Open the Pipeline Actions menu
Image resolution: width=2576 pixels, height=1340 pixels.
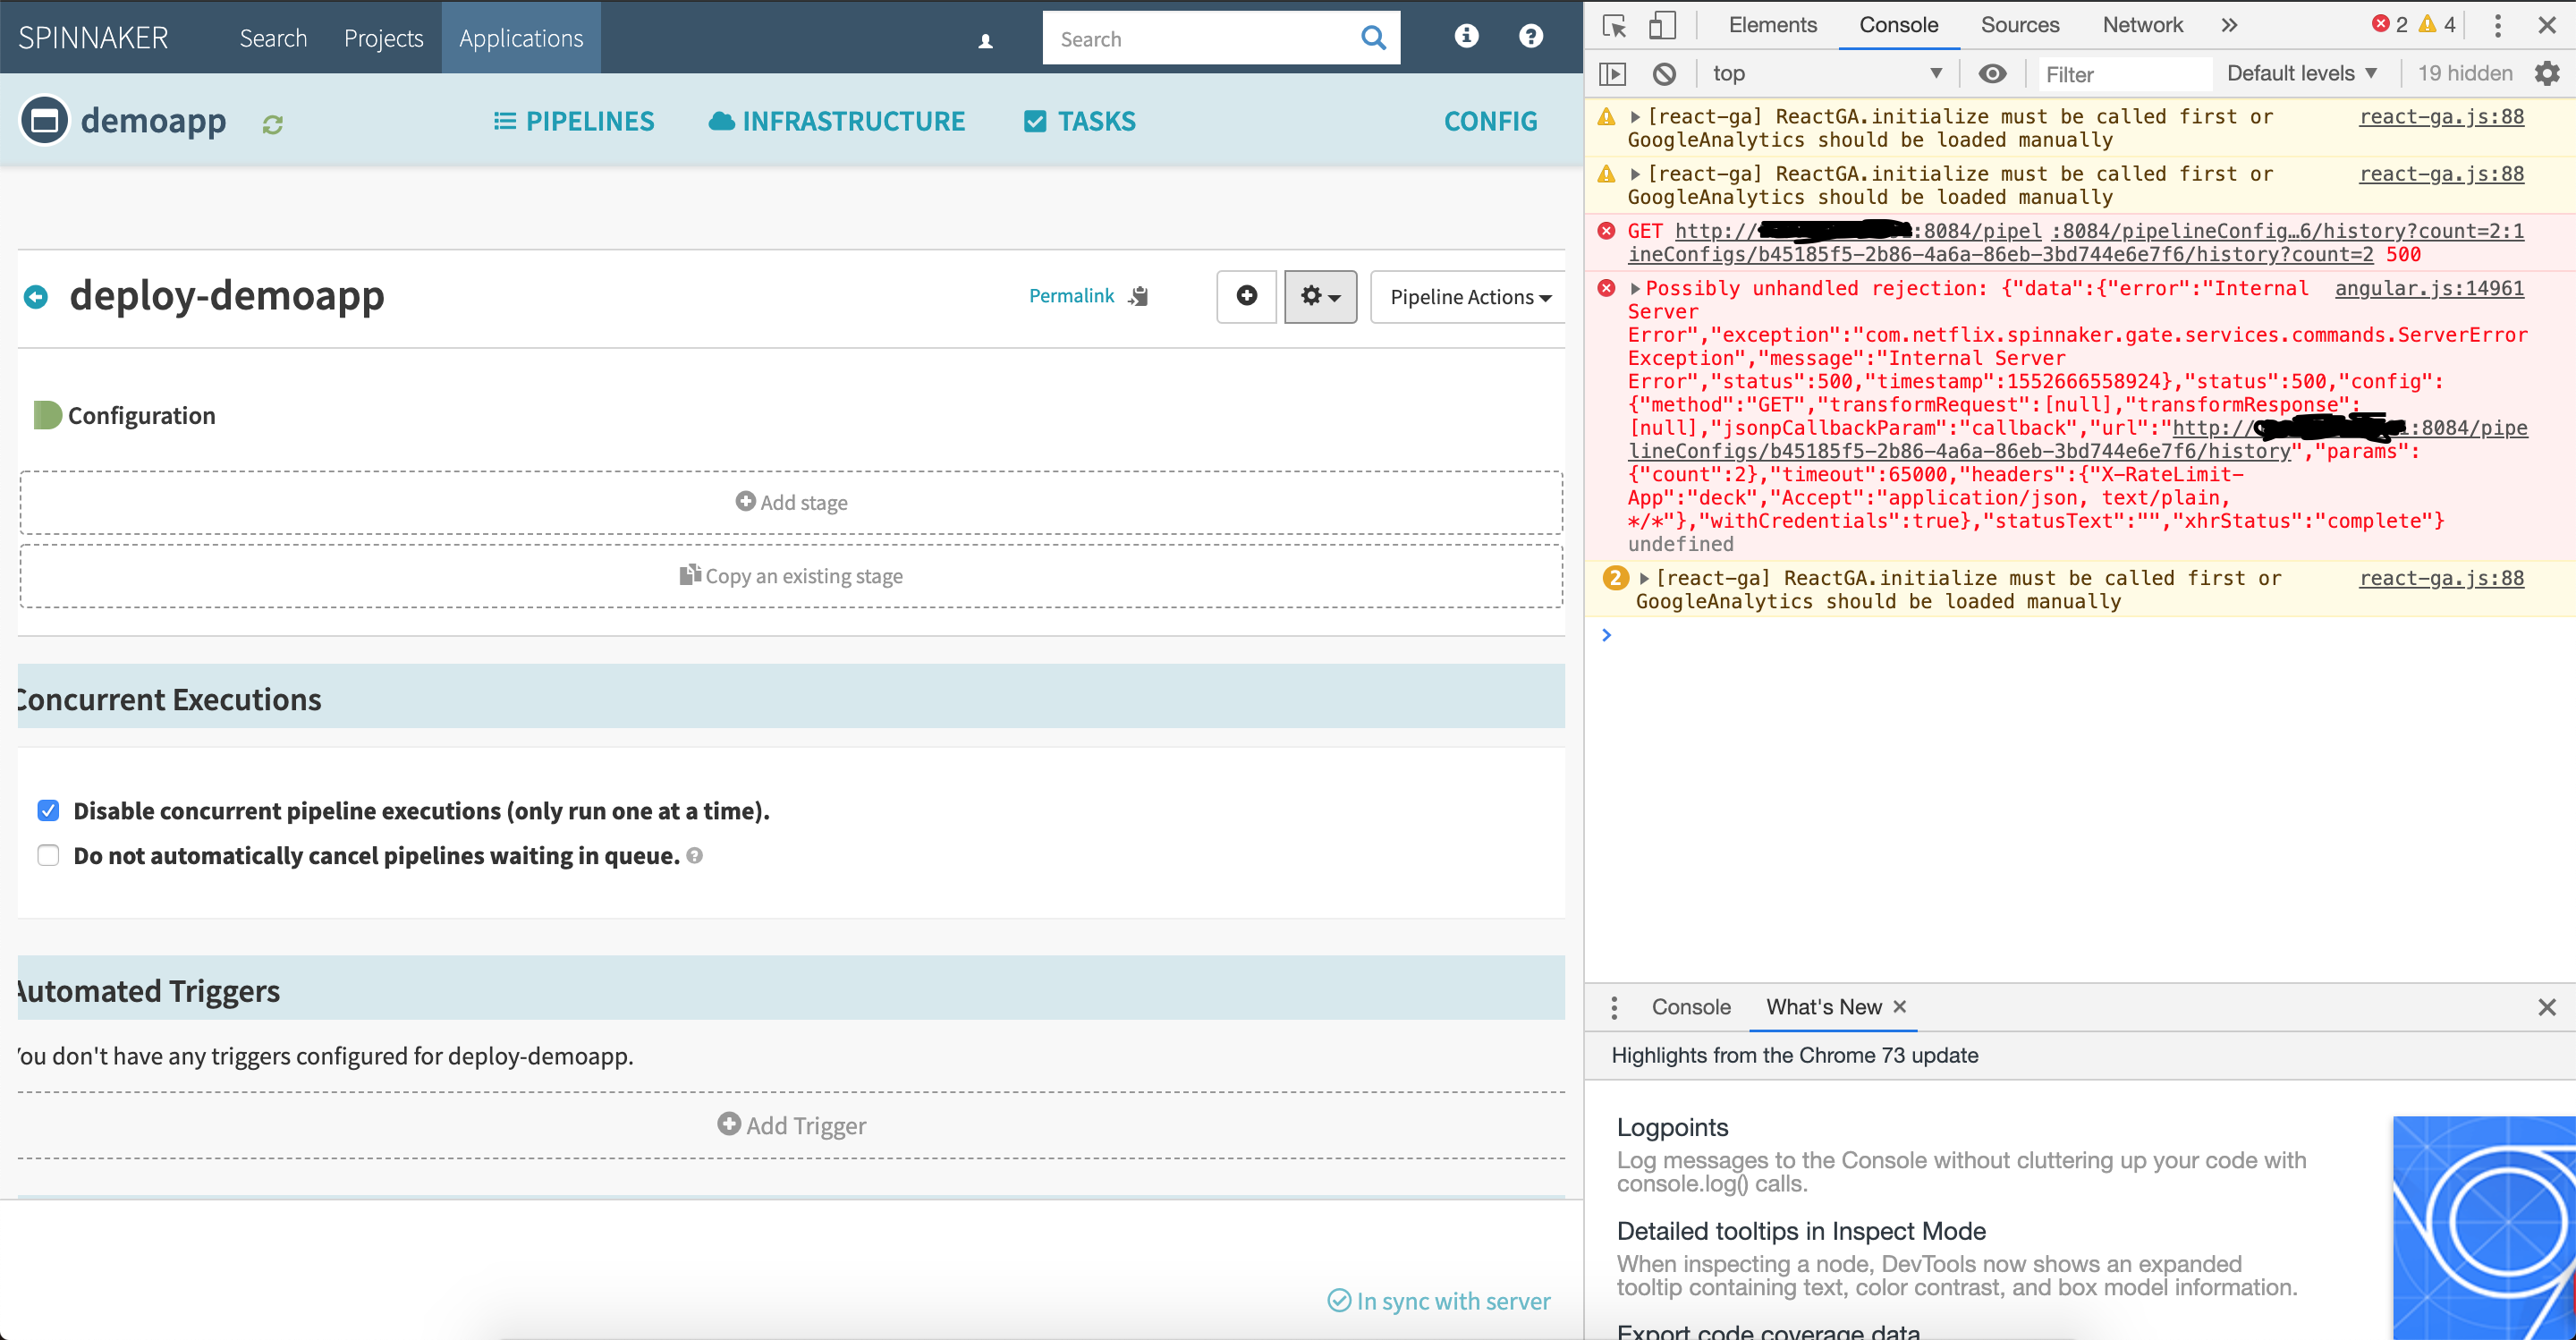pyautogui.click(x=1466, y=296)
